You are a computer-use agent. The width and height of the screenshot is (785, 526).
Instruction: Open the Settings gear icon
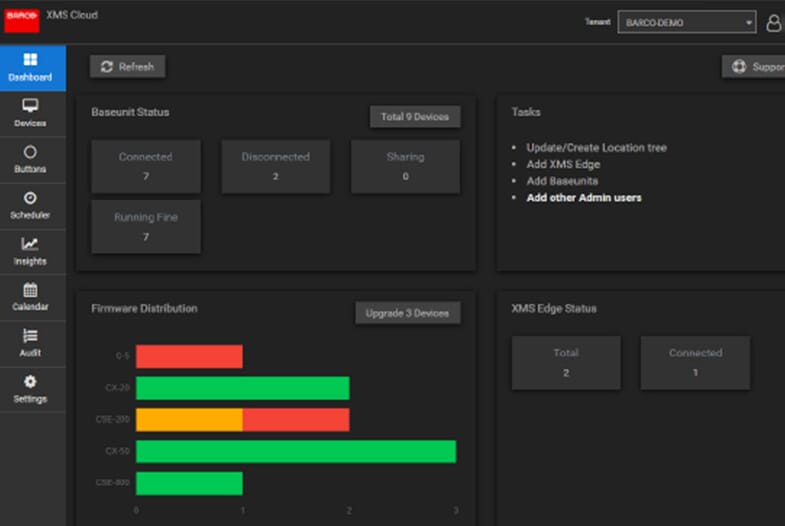pos(30,382)
